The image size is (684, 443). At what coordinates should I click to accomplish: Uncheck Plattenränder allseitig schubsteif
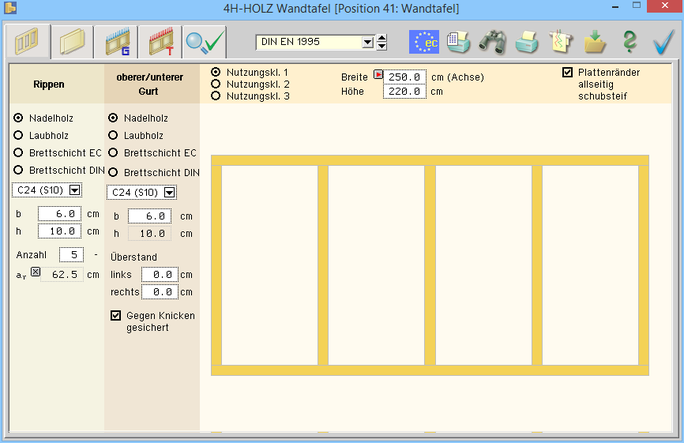568,73
